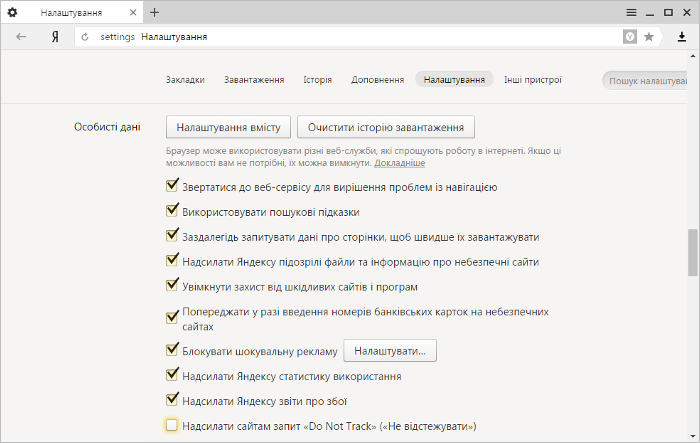Reload the page with the refresh icon

click(85, 37)
